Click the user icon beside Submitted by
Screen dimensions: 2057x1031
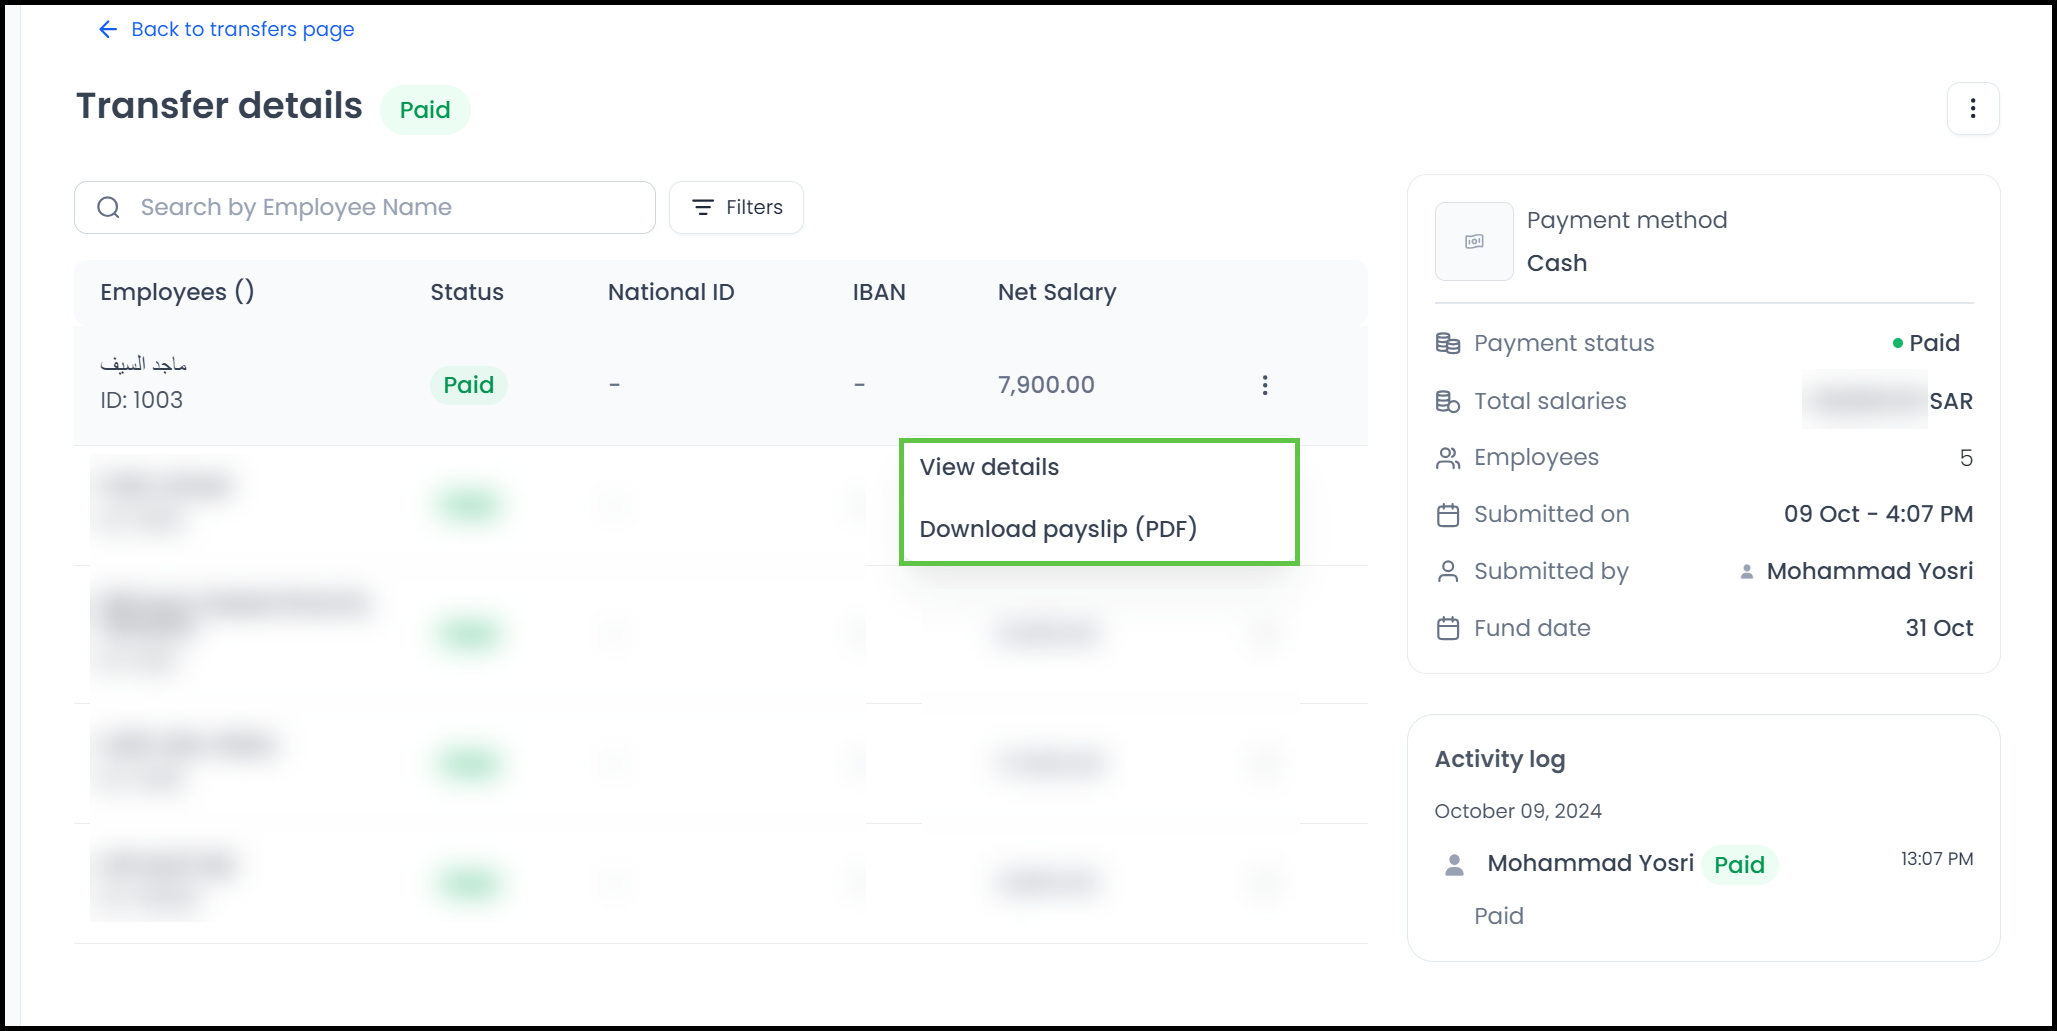point(1447,571)
